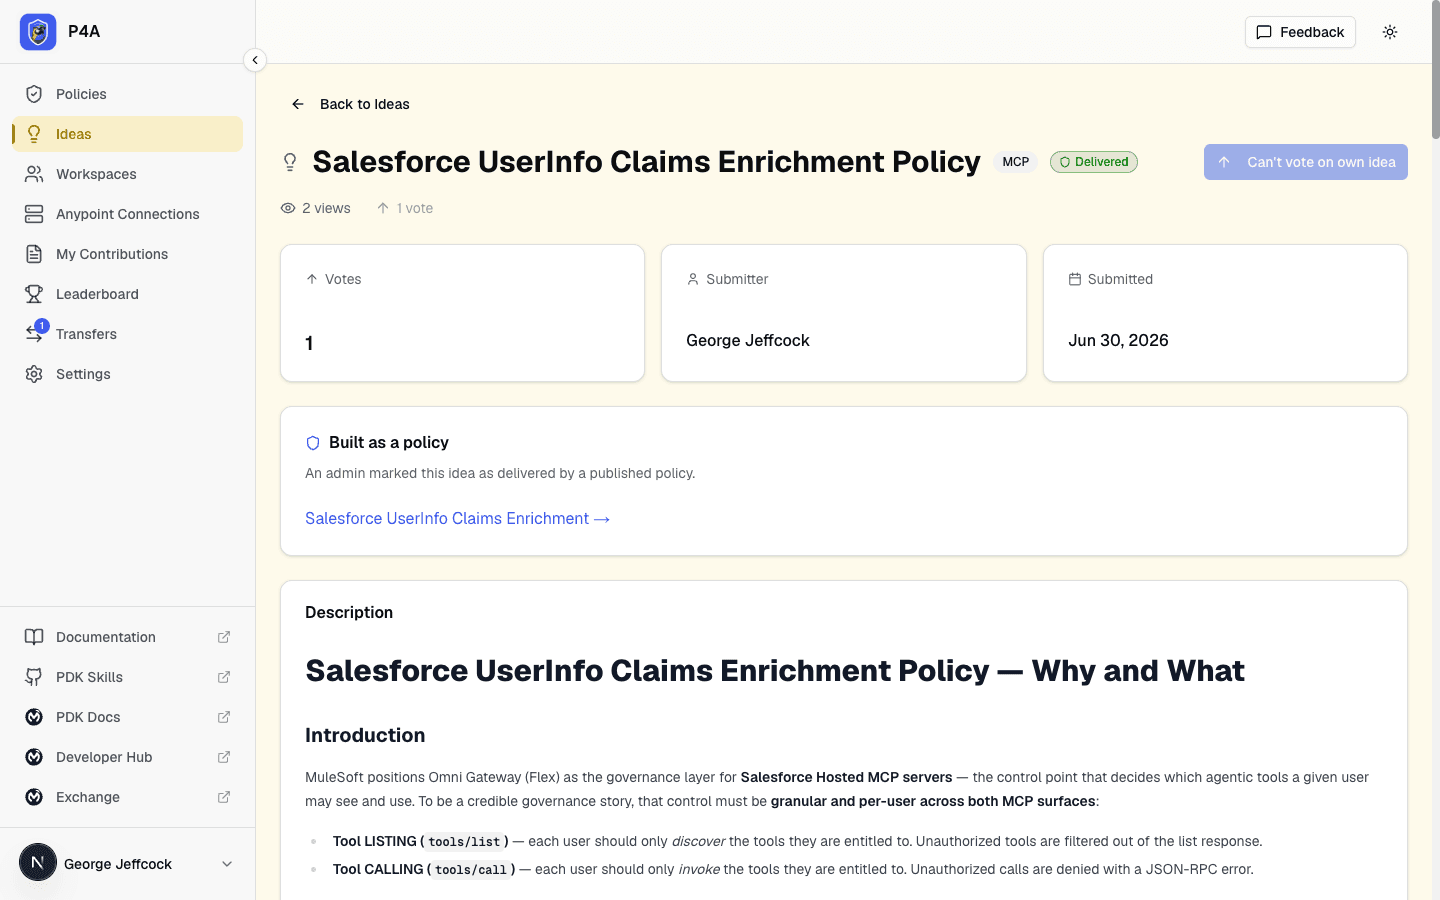1440x900 pixels.
Task: Open Transfers menu item
Action: pyautogui.click(x=128, y=334)
